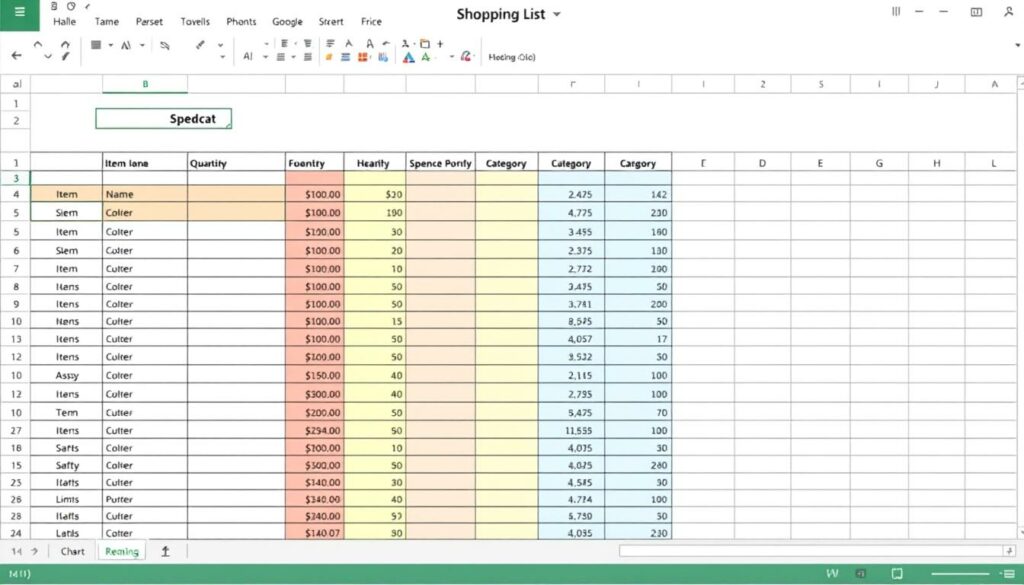Open the Strert menu
The height and width of the screenshot is (585, 1024).
click(x=330, y=22)
